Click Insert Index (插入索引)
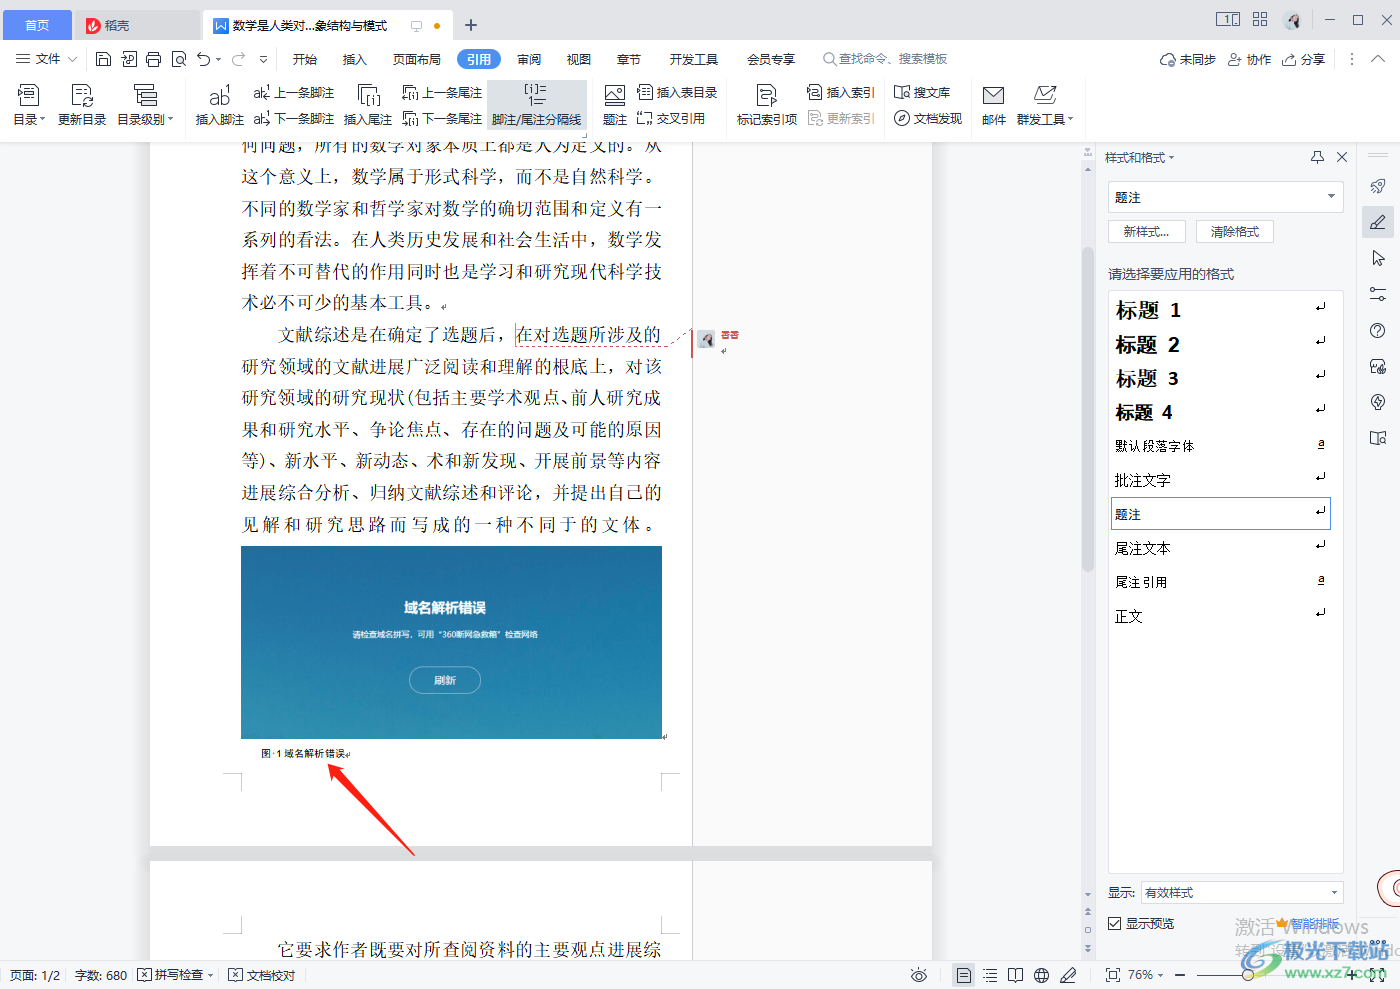This screenshot has height=989, width=1400. pos(841,92)
